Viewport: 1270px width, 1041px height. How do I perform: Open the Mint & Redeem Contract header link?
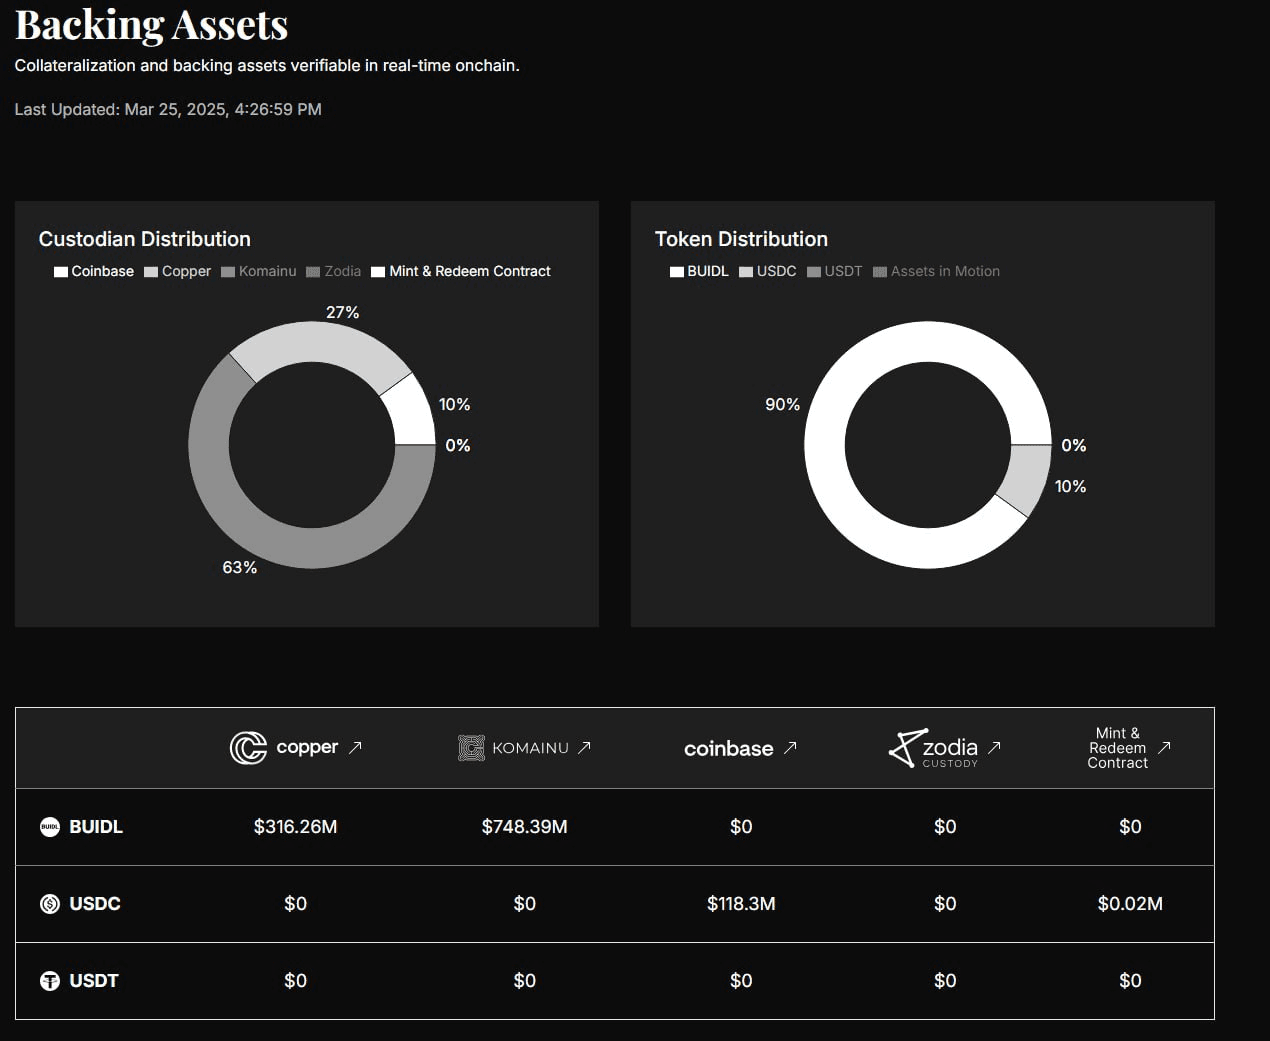[1118, 748]
